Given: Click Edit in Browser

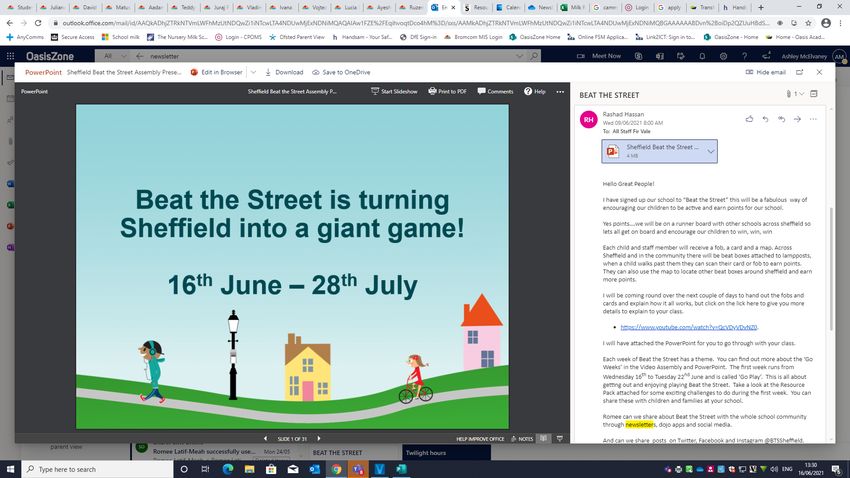Looking at the screenshot, I should (216, 72).
